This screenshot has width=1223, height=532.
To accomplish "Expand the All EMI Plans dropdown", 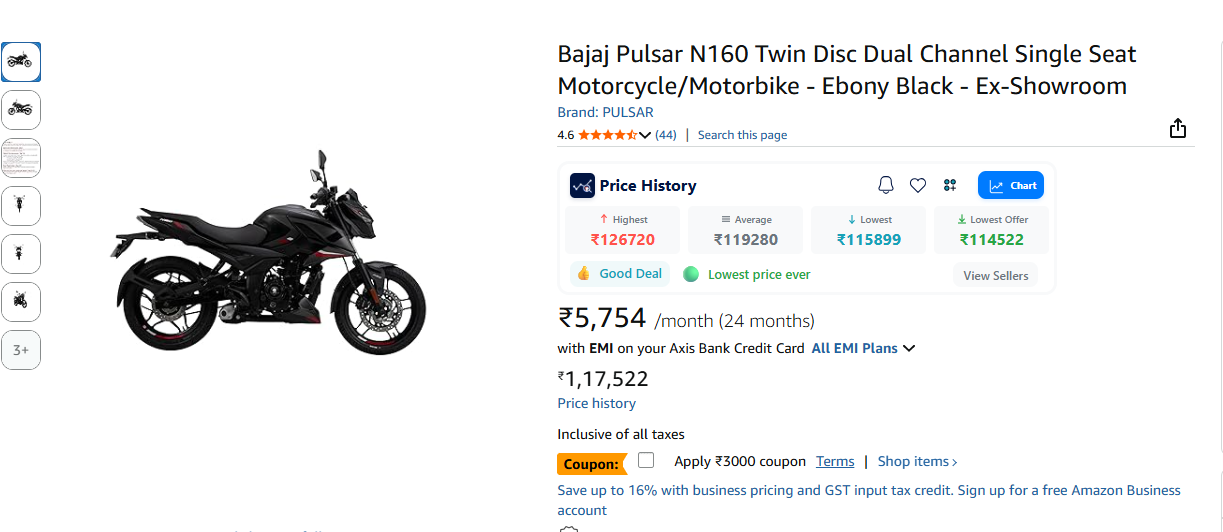I will tap(864, 348).
